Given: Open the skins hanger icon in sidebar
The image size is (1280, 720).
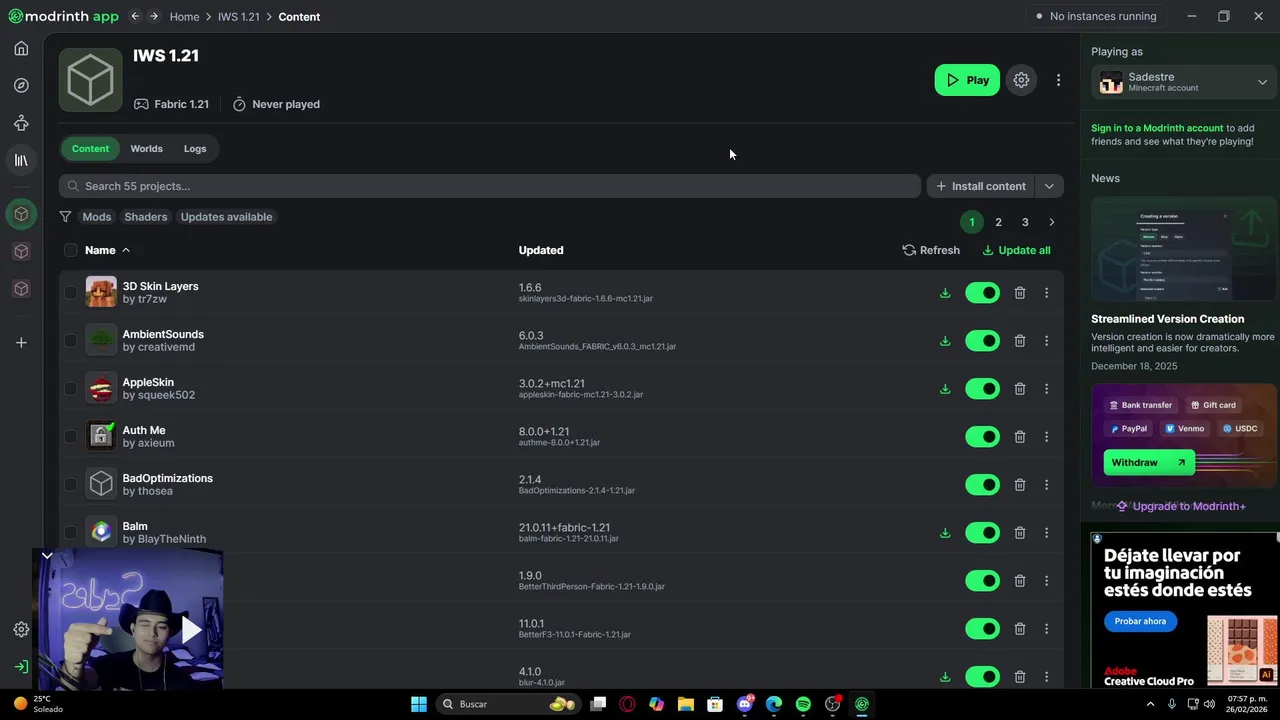Looking at the screenshot, I should (21, 123).
